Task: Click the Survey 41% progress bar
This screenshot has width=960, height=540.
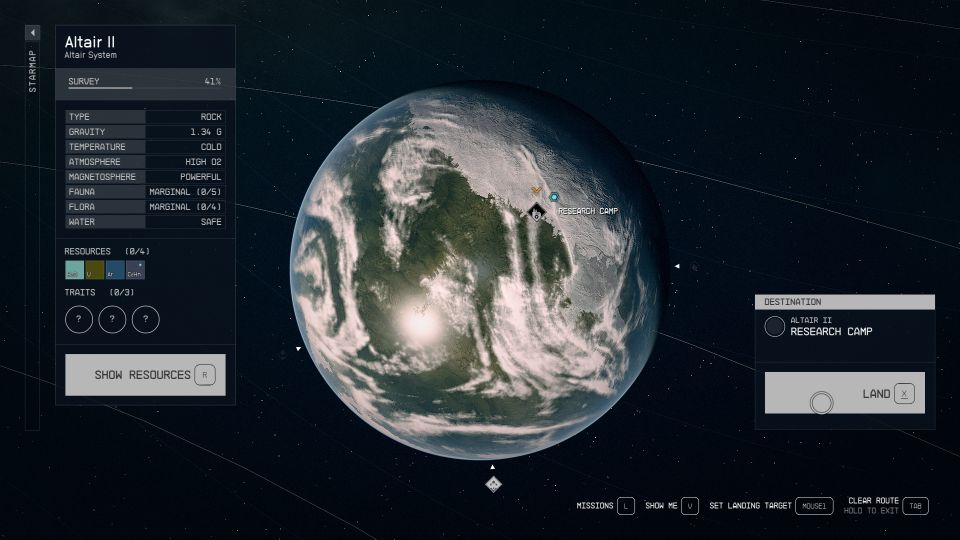Action: (145, 84)
